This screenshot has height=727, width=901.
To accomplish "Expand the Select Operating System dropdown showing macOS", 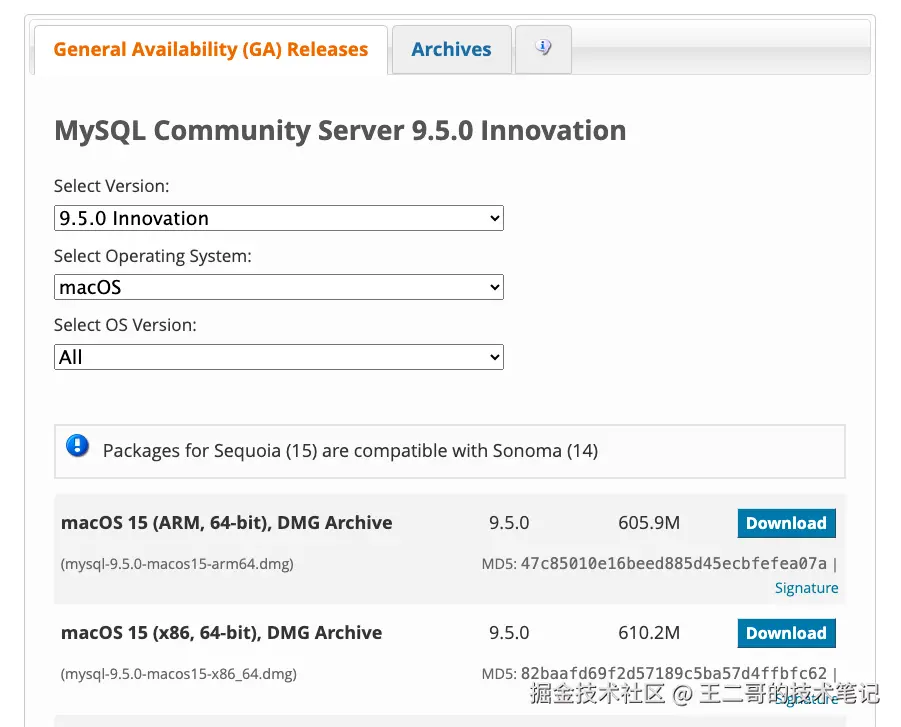I will [x=278, y=287].
